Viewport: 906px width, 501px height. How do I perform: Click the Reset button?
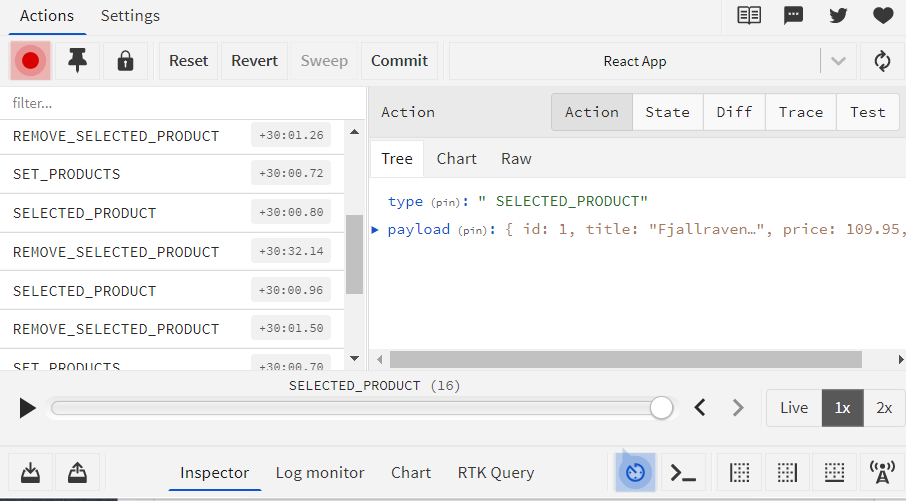(x=188, y=61)
